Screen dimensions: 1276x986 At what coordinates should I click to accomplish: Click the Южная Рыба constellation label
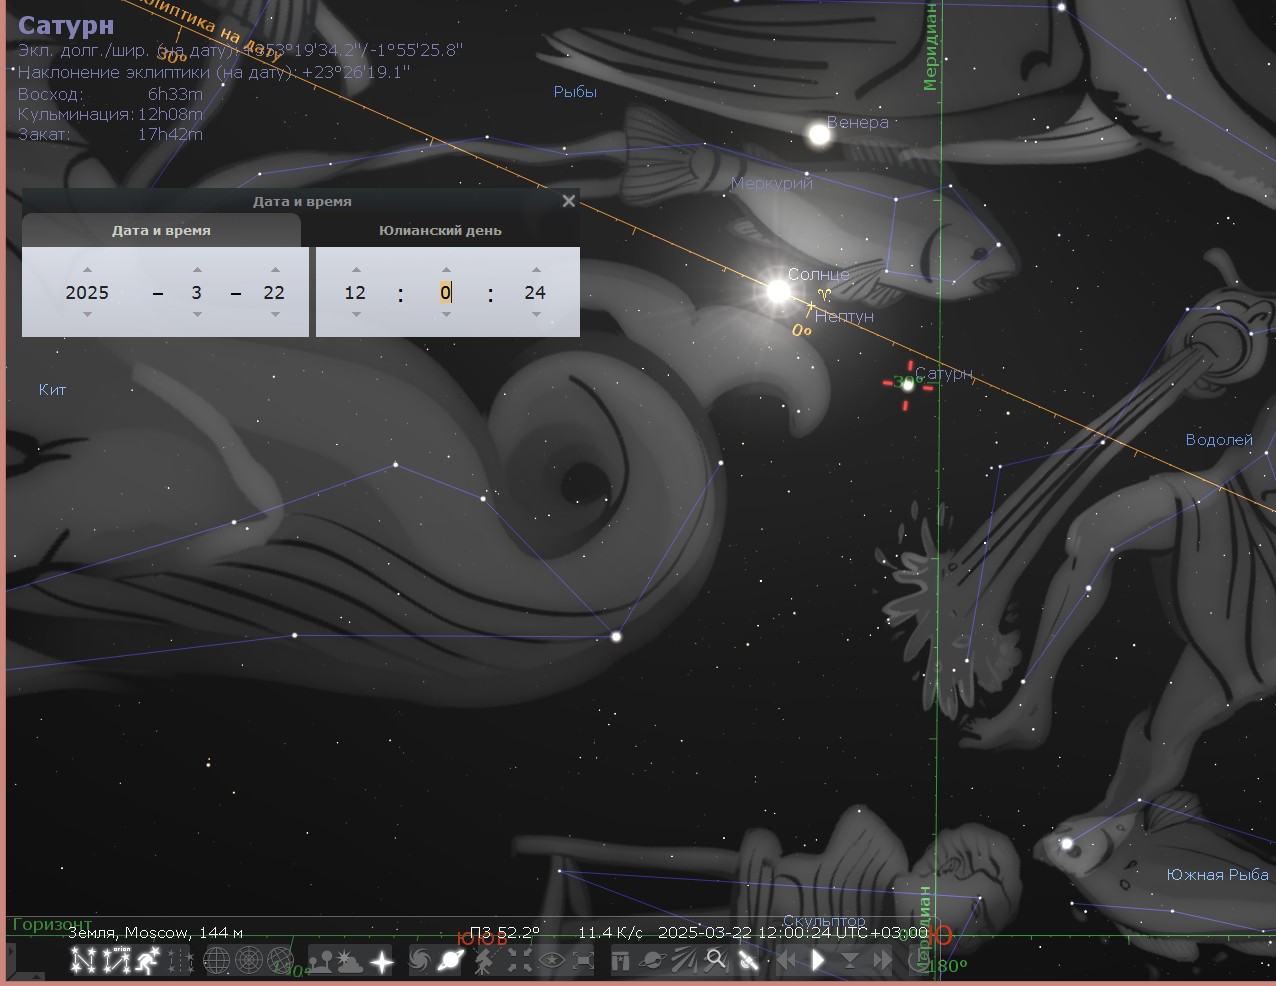pos(1217,875)
